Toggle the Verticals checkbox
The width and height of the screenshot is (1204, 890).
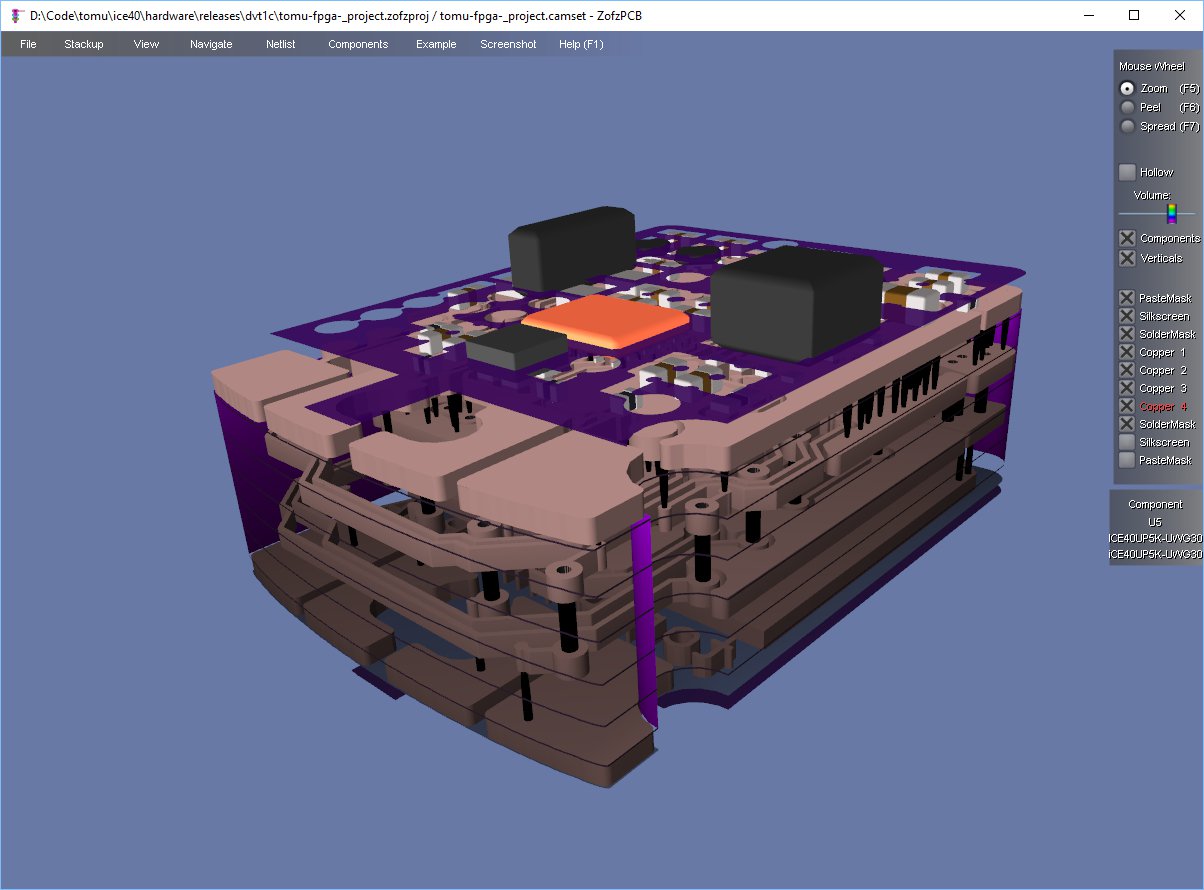pyautogui.click(x=1127, y=258)
